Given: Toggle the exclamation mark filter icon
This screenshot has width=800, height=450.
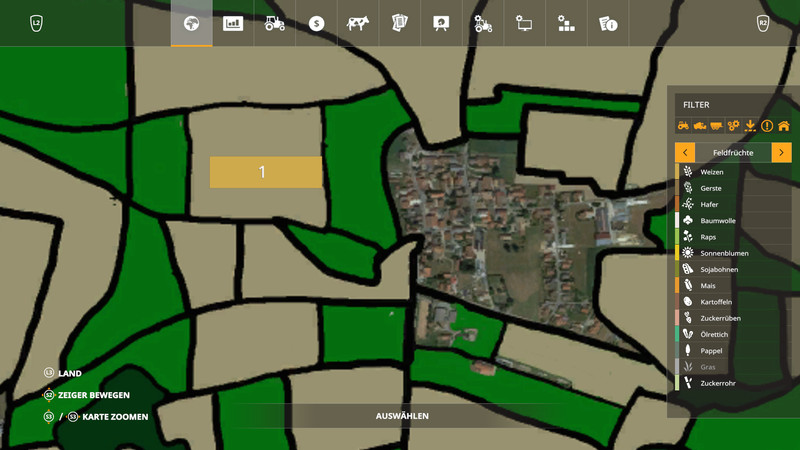Looking at the screenshot, I should point(767,126).
